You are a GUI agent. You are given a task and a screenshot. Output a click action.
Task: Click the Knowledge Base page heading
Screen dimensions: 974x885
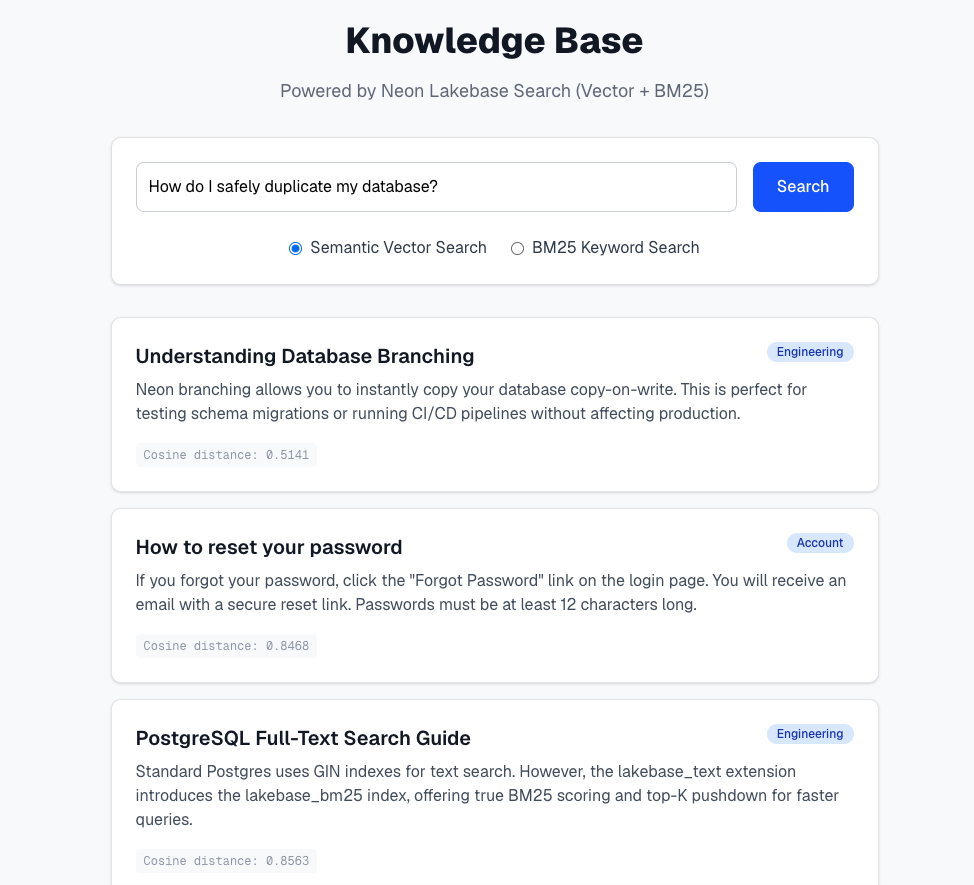click(x=494, y=41)
